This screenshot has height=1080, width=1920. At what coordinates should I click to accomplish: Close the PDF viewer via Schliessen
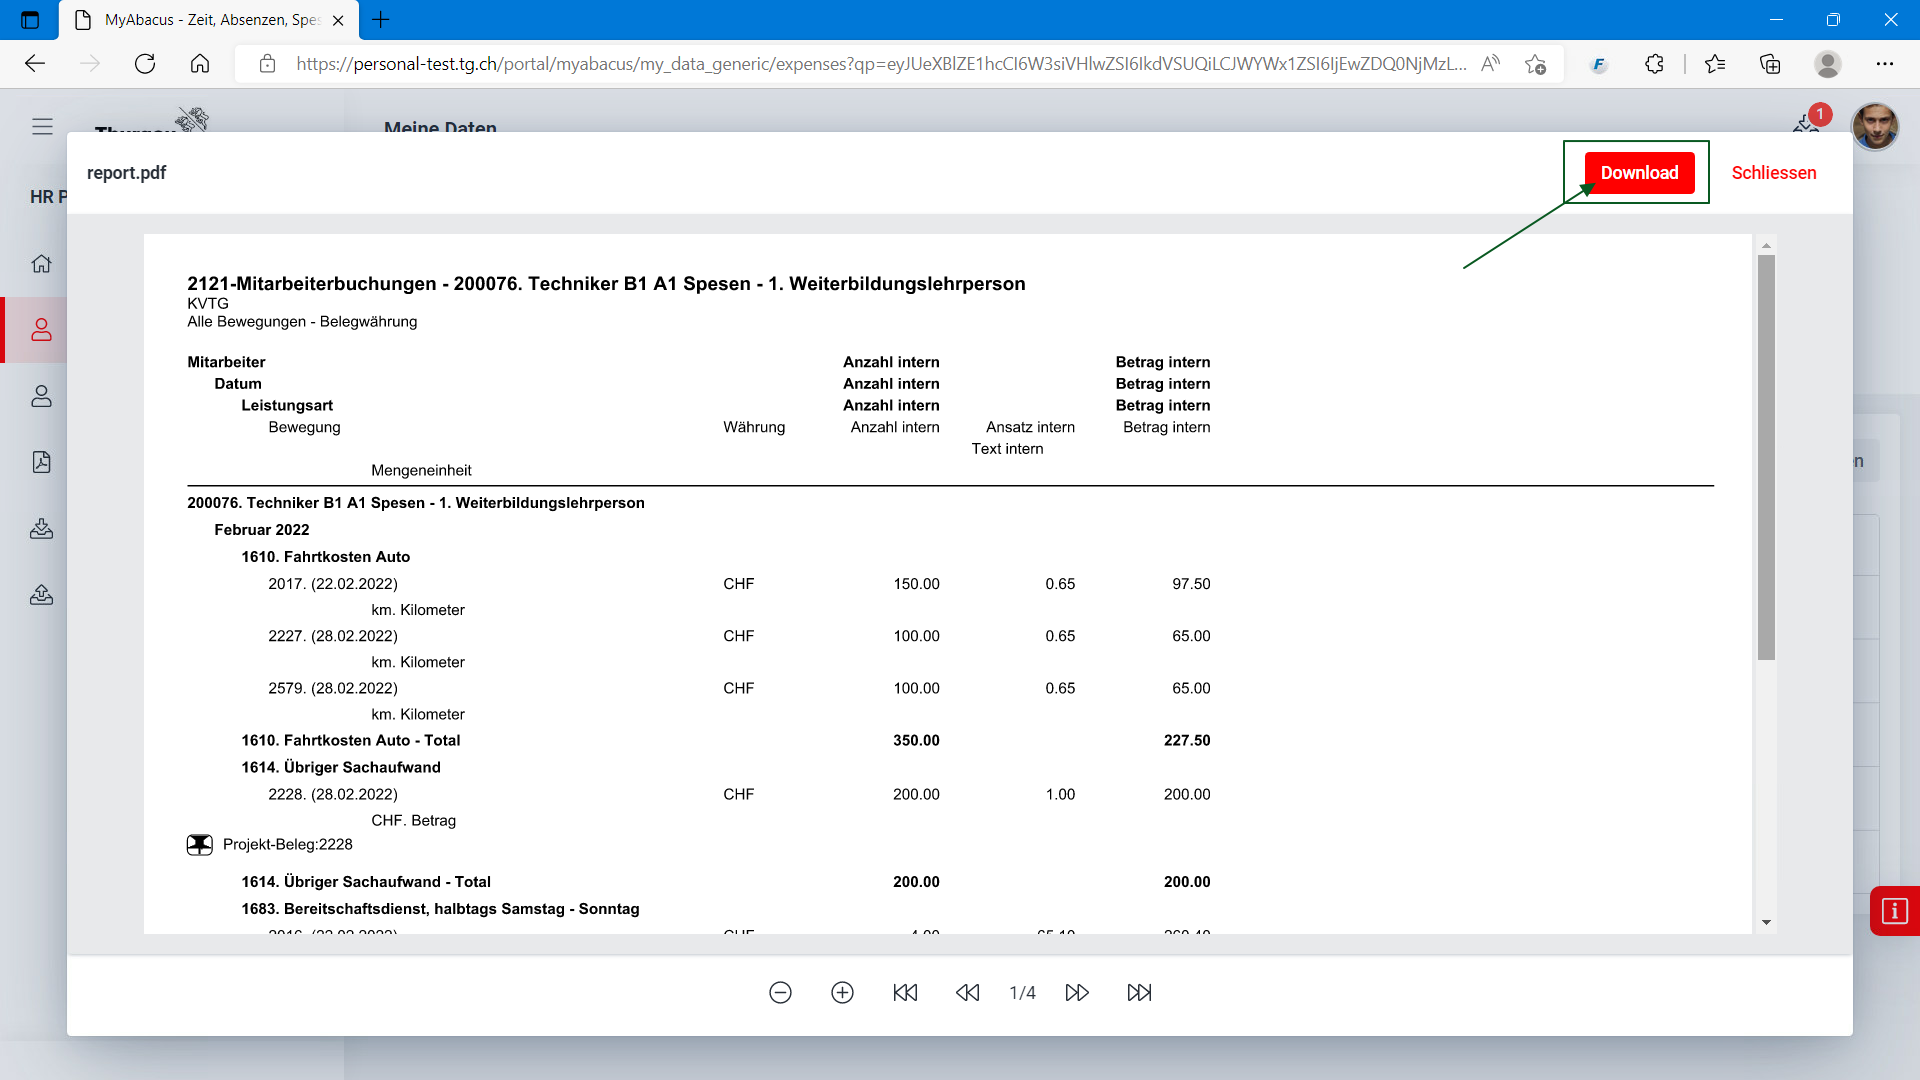1773,173
